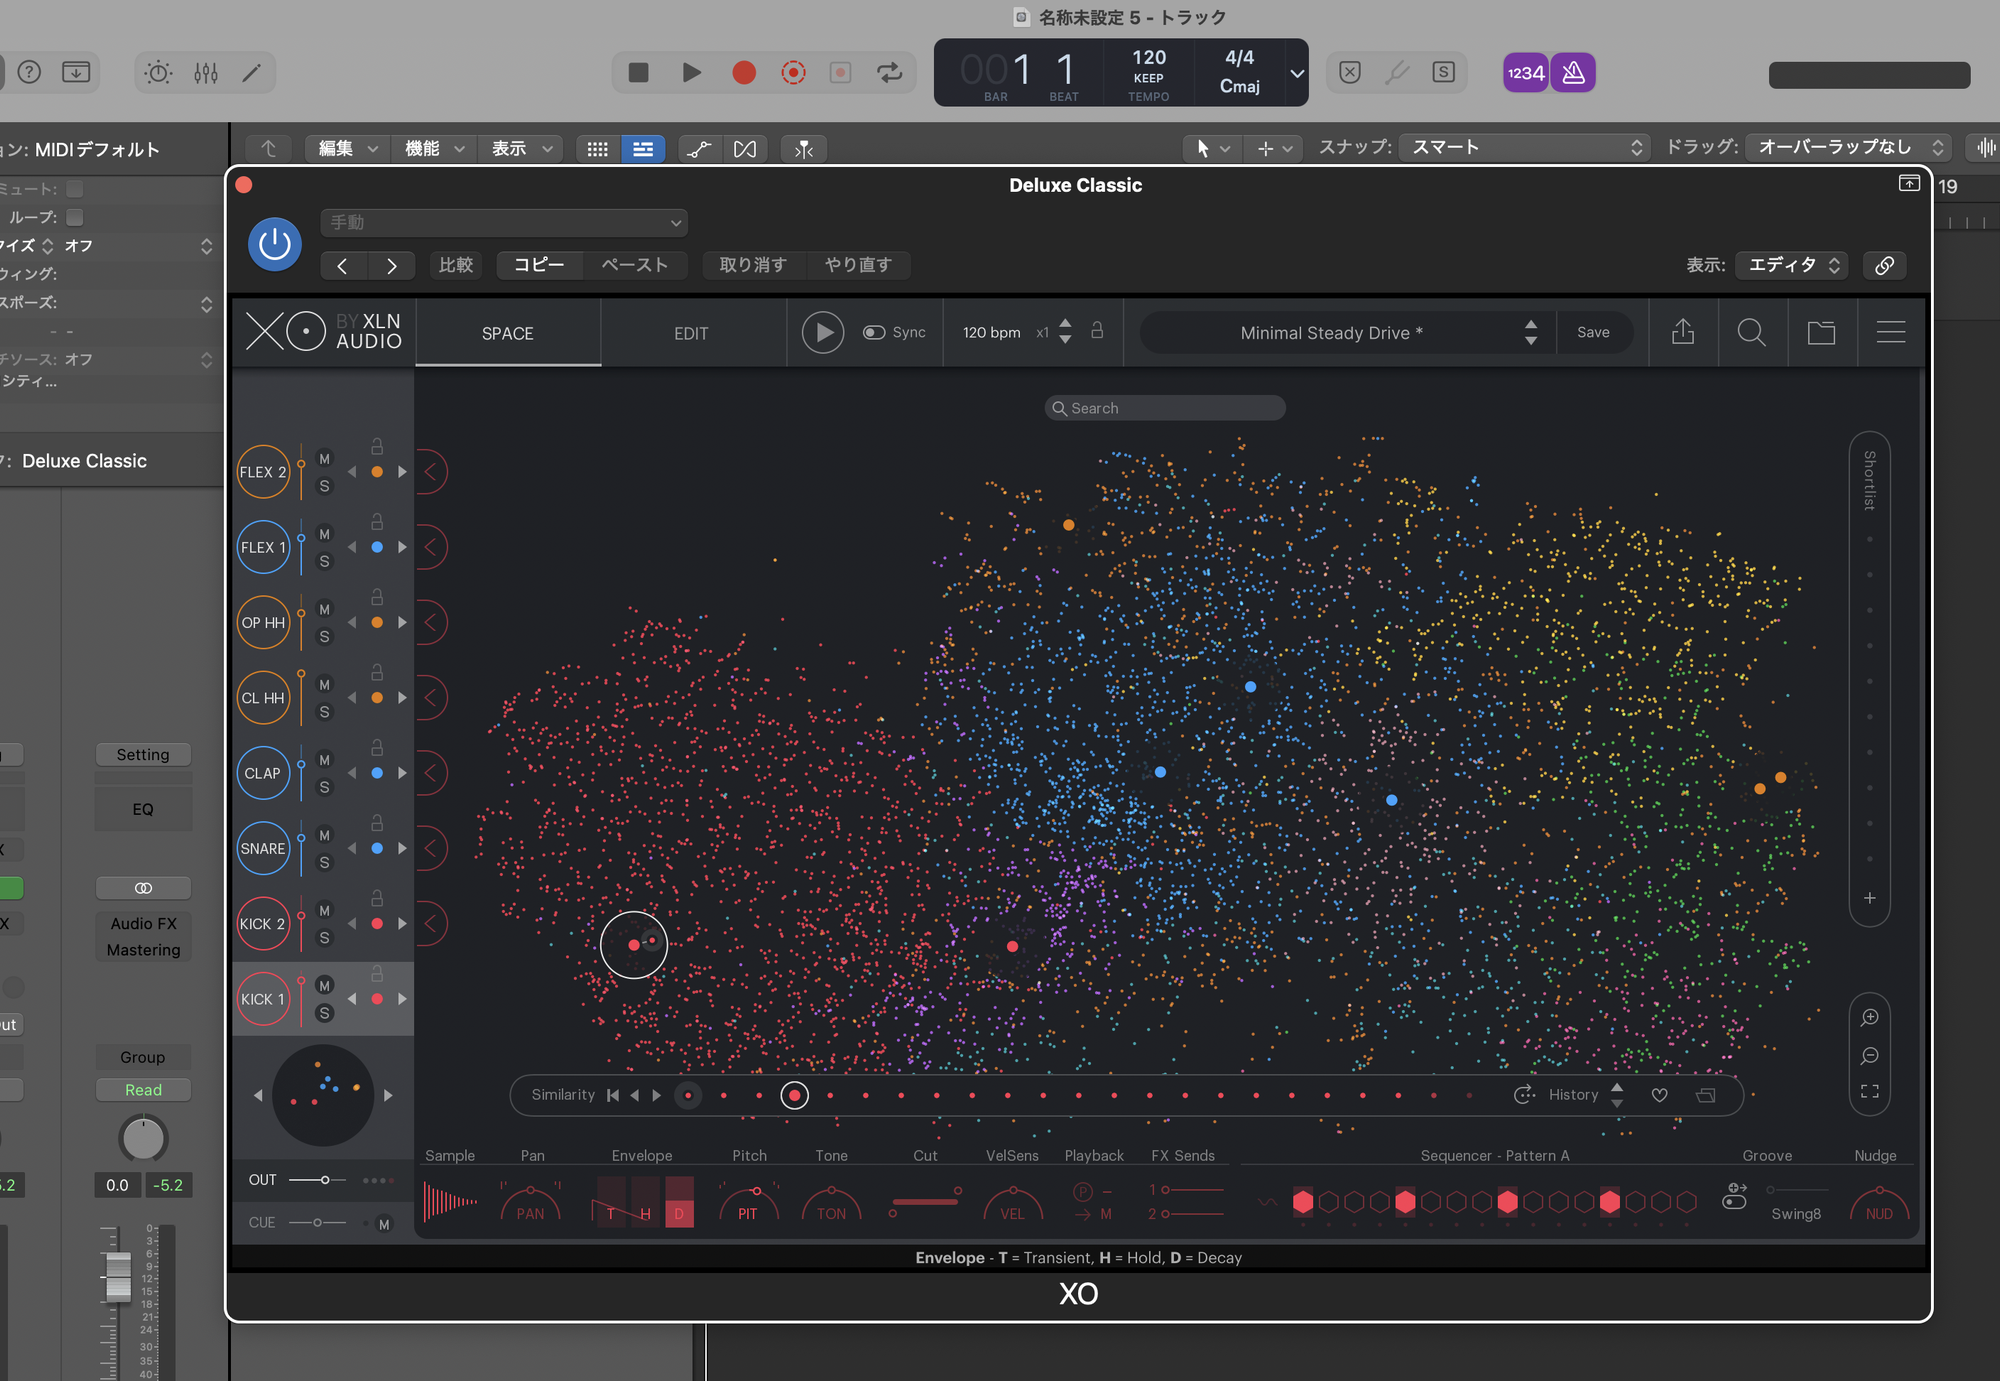Click the Save preset button

(1593, 333)
